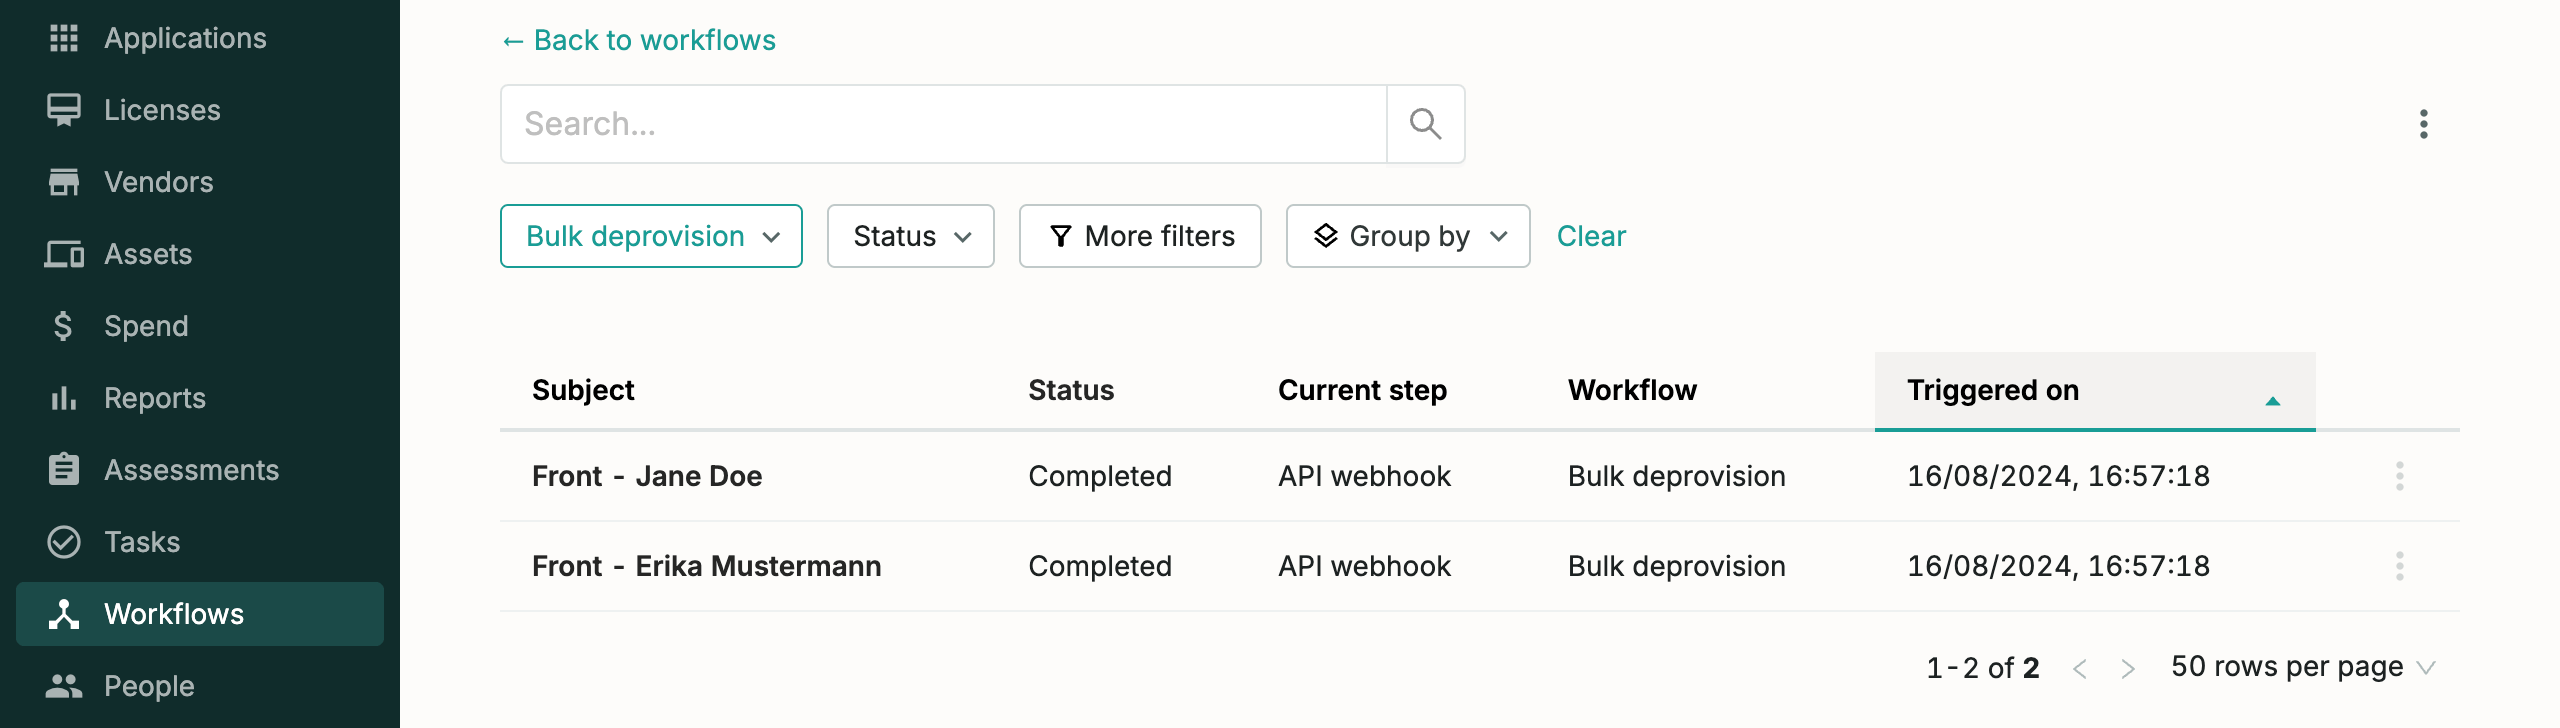Open Spend menu item

click(x=200, y=326)
